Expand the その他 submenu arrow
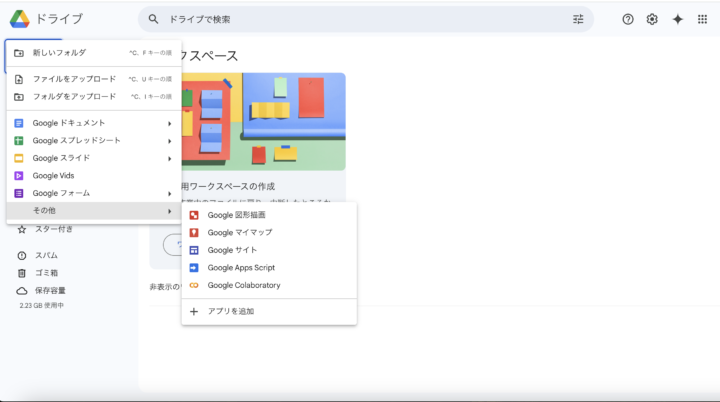The width and height of the screenshot is (720, 402). pyautogui.click(x=169, y=211)
